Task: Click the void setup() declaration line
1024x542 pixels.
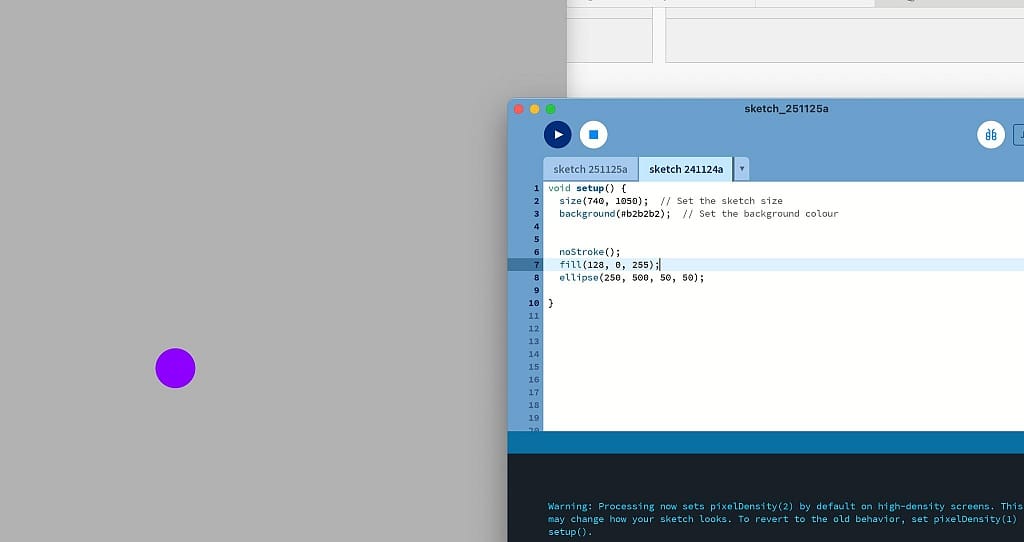Action: point(586,188)
